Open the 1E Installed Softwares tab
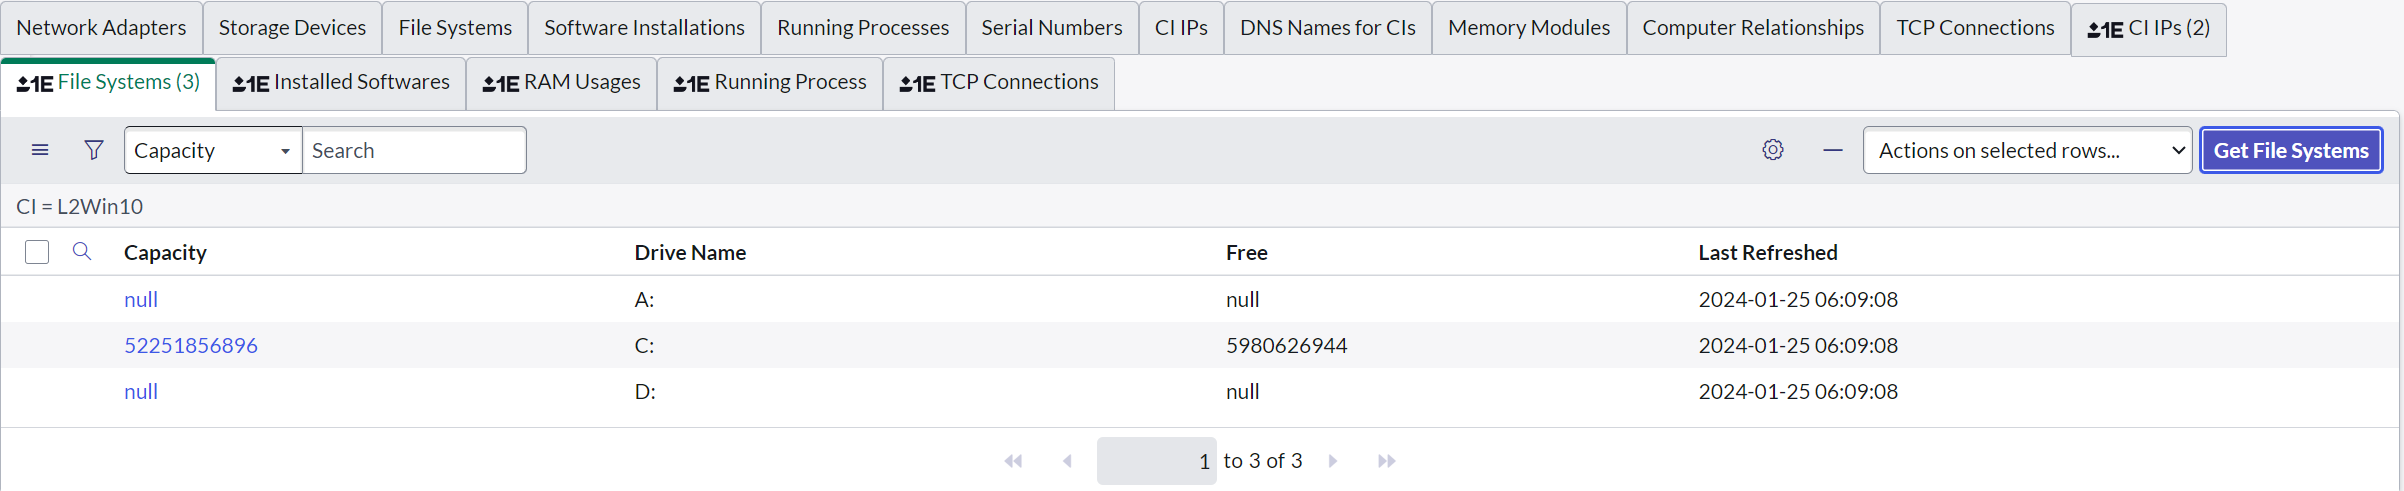This screenshot has height=491, width=2404. (341, 83)
